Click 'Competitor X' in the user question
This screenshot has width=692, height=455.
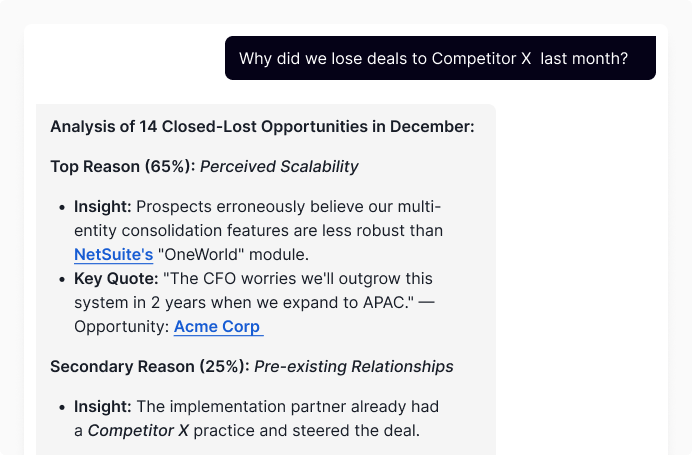[x=481, y=59]
